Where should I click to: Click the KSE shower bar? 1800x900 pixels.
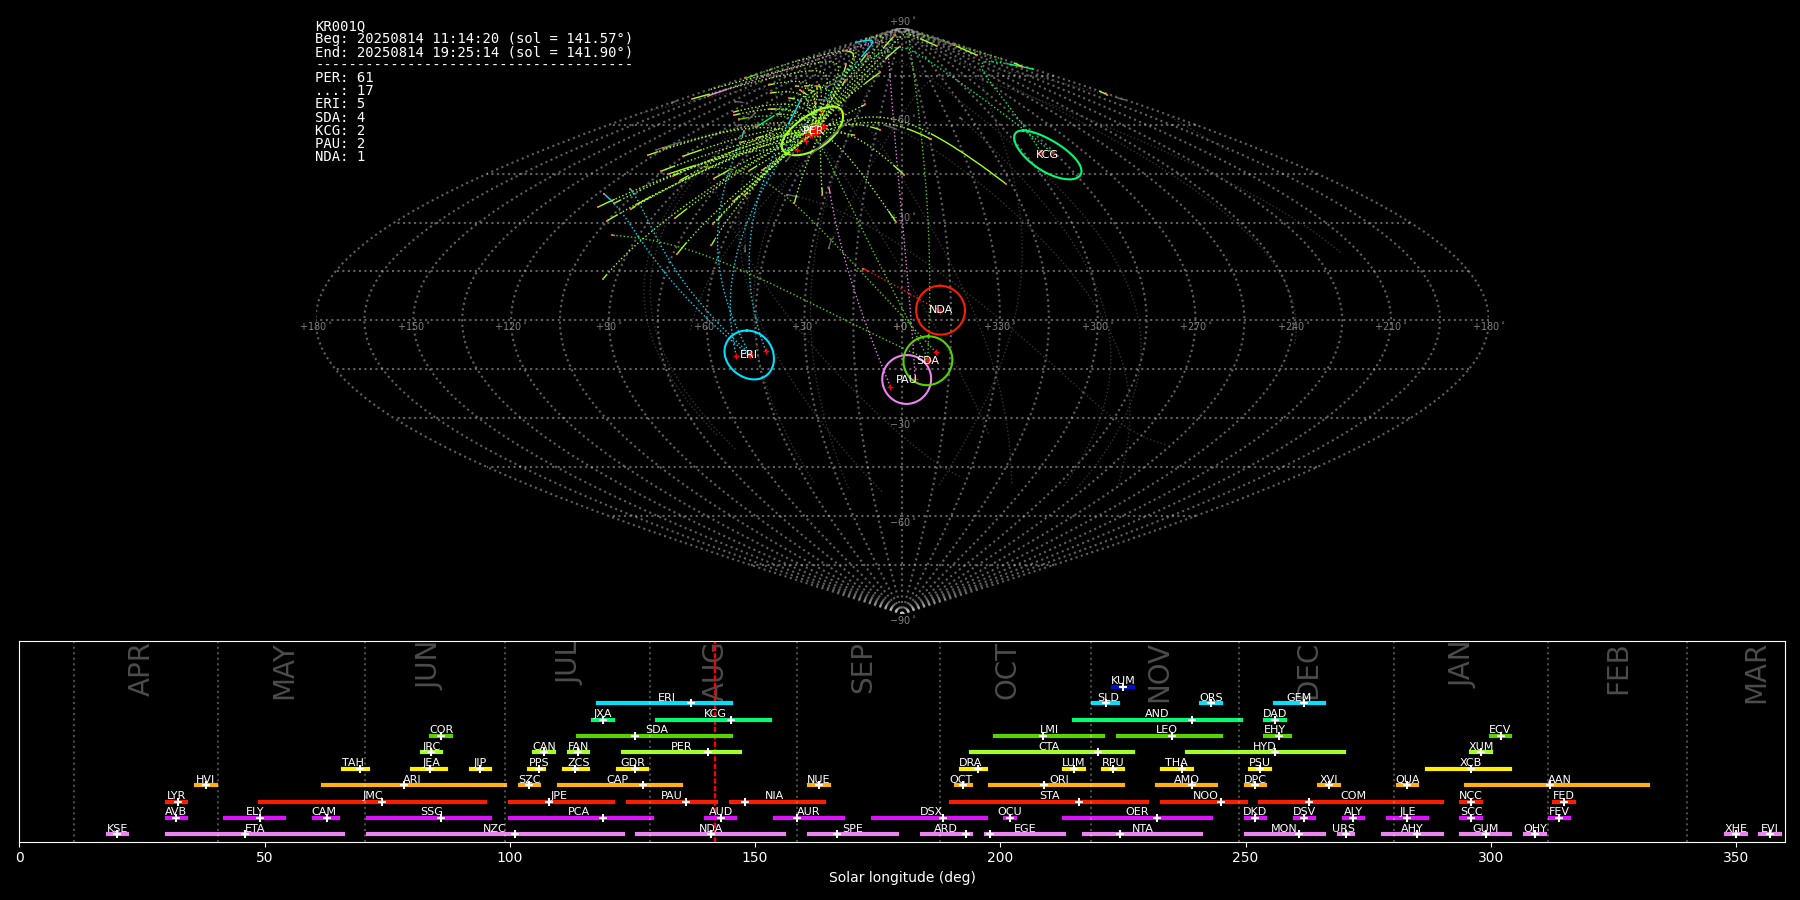pyautogui.click(x=117, y=834)
